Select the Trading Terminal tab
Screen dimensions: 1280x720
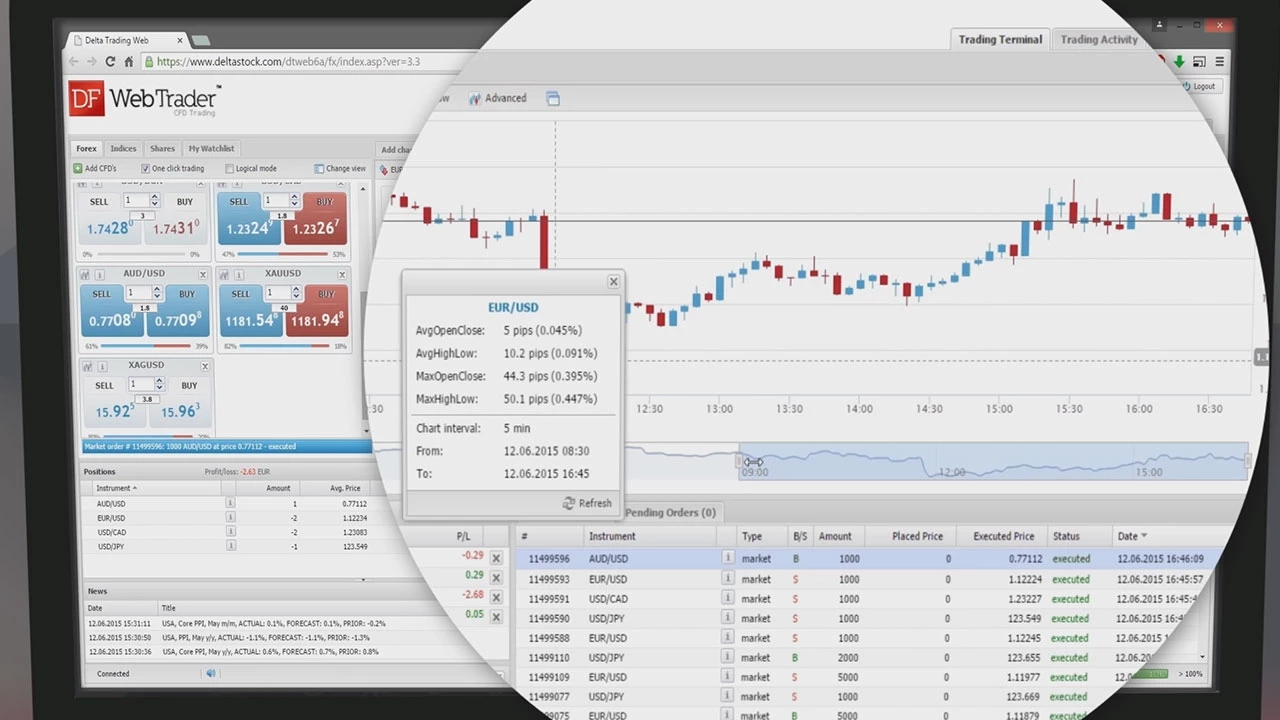point(1000,39)
